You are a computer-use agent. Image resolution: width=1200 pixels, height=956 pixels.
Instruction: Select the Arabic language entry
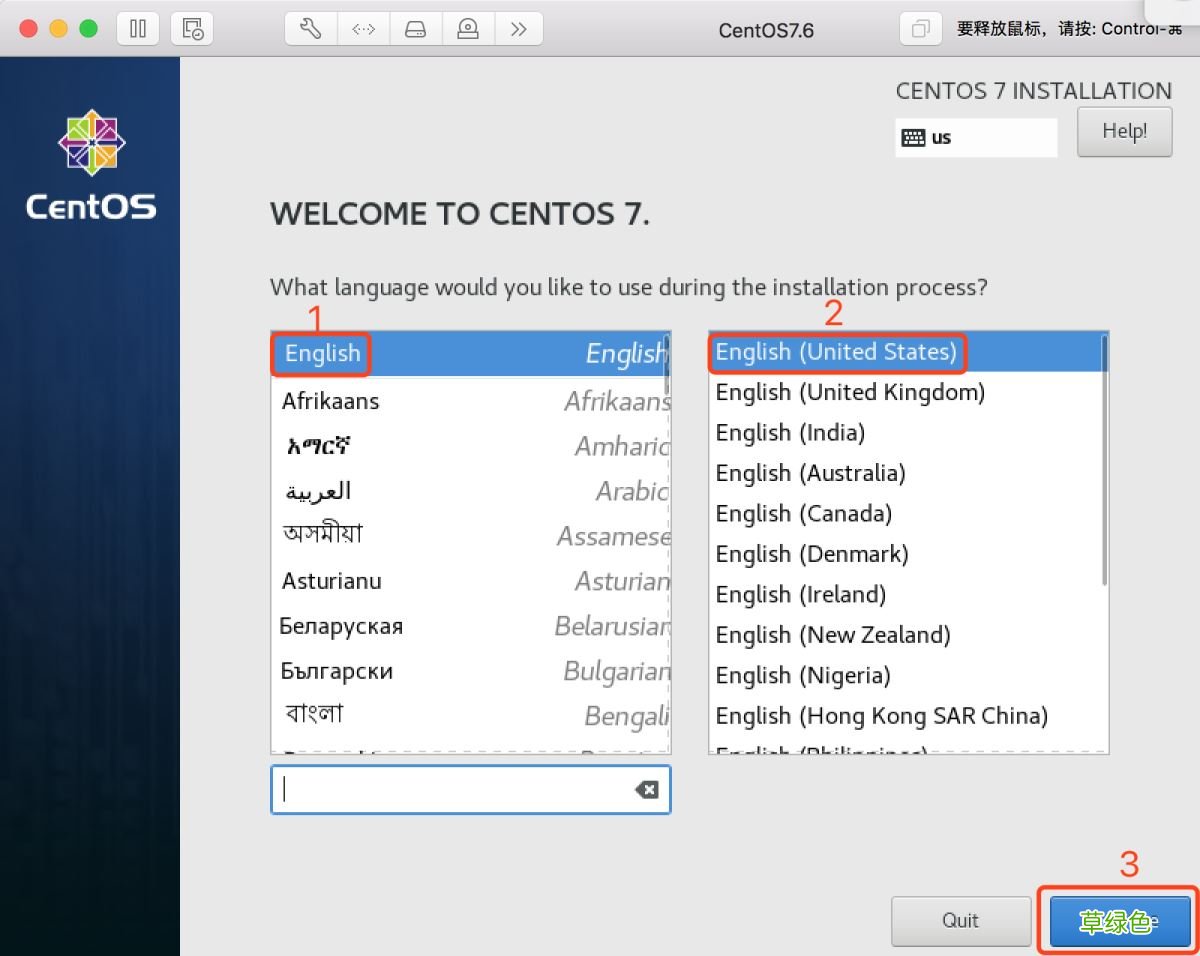tap(317, 489)
